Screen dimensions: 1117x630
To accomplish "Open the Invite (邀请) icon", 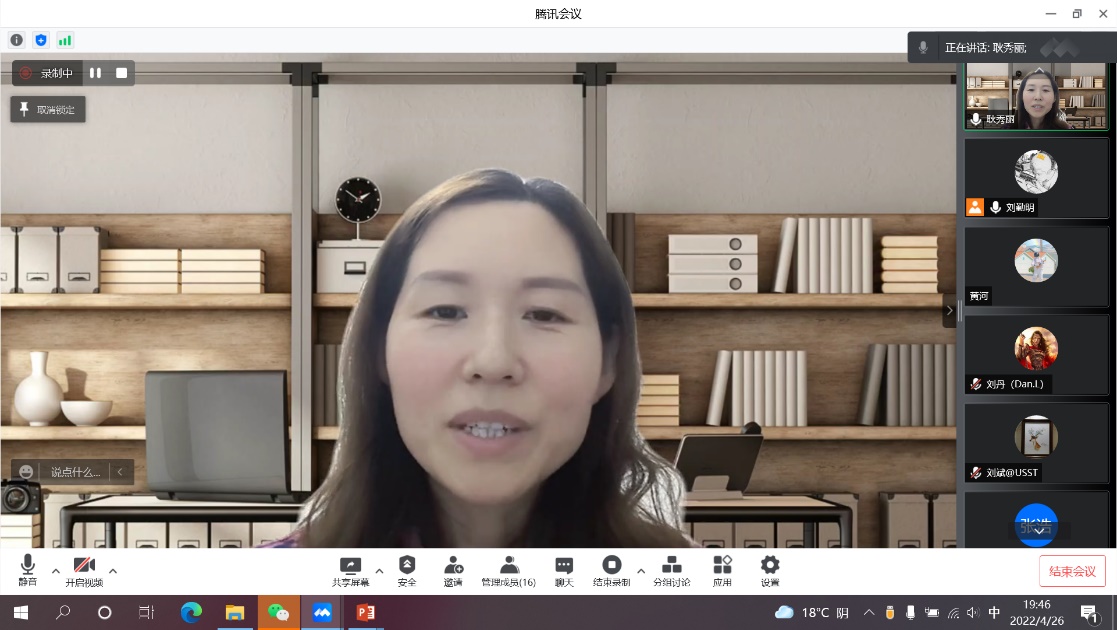I will pos(453,571).
